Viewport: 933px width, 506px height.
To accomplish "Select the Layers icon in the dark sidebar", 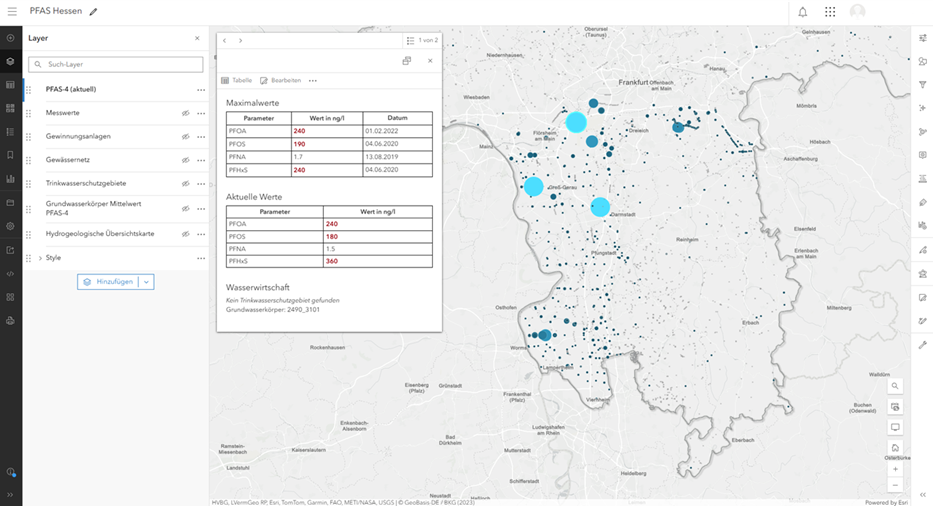I will (10, 61).
